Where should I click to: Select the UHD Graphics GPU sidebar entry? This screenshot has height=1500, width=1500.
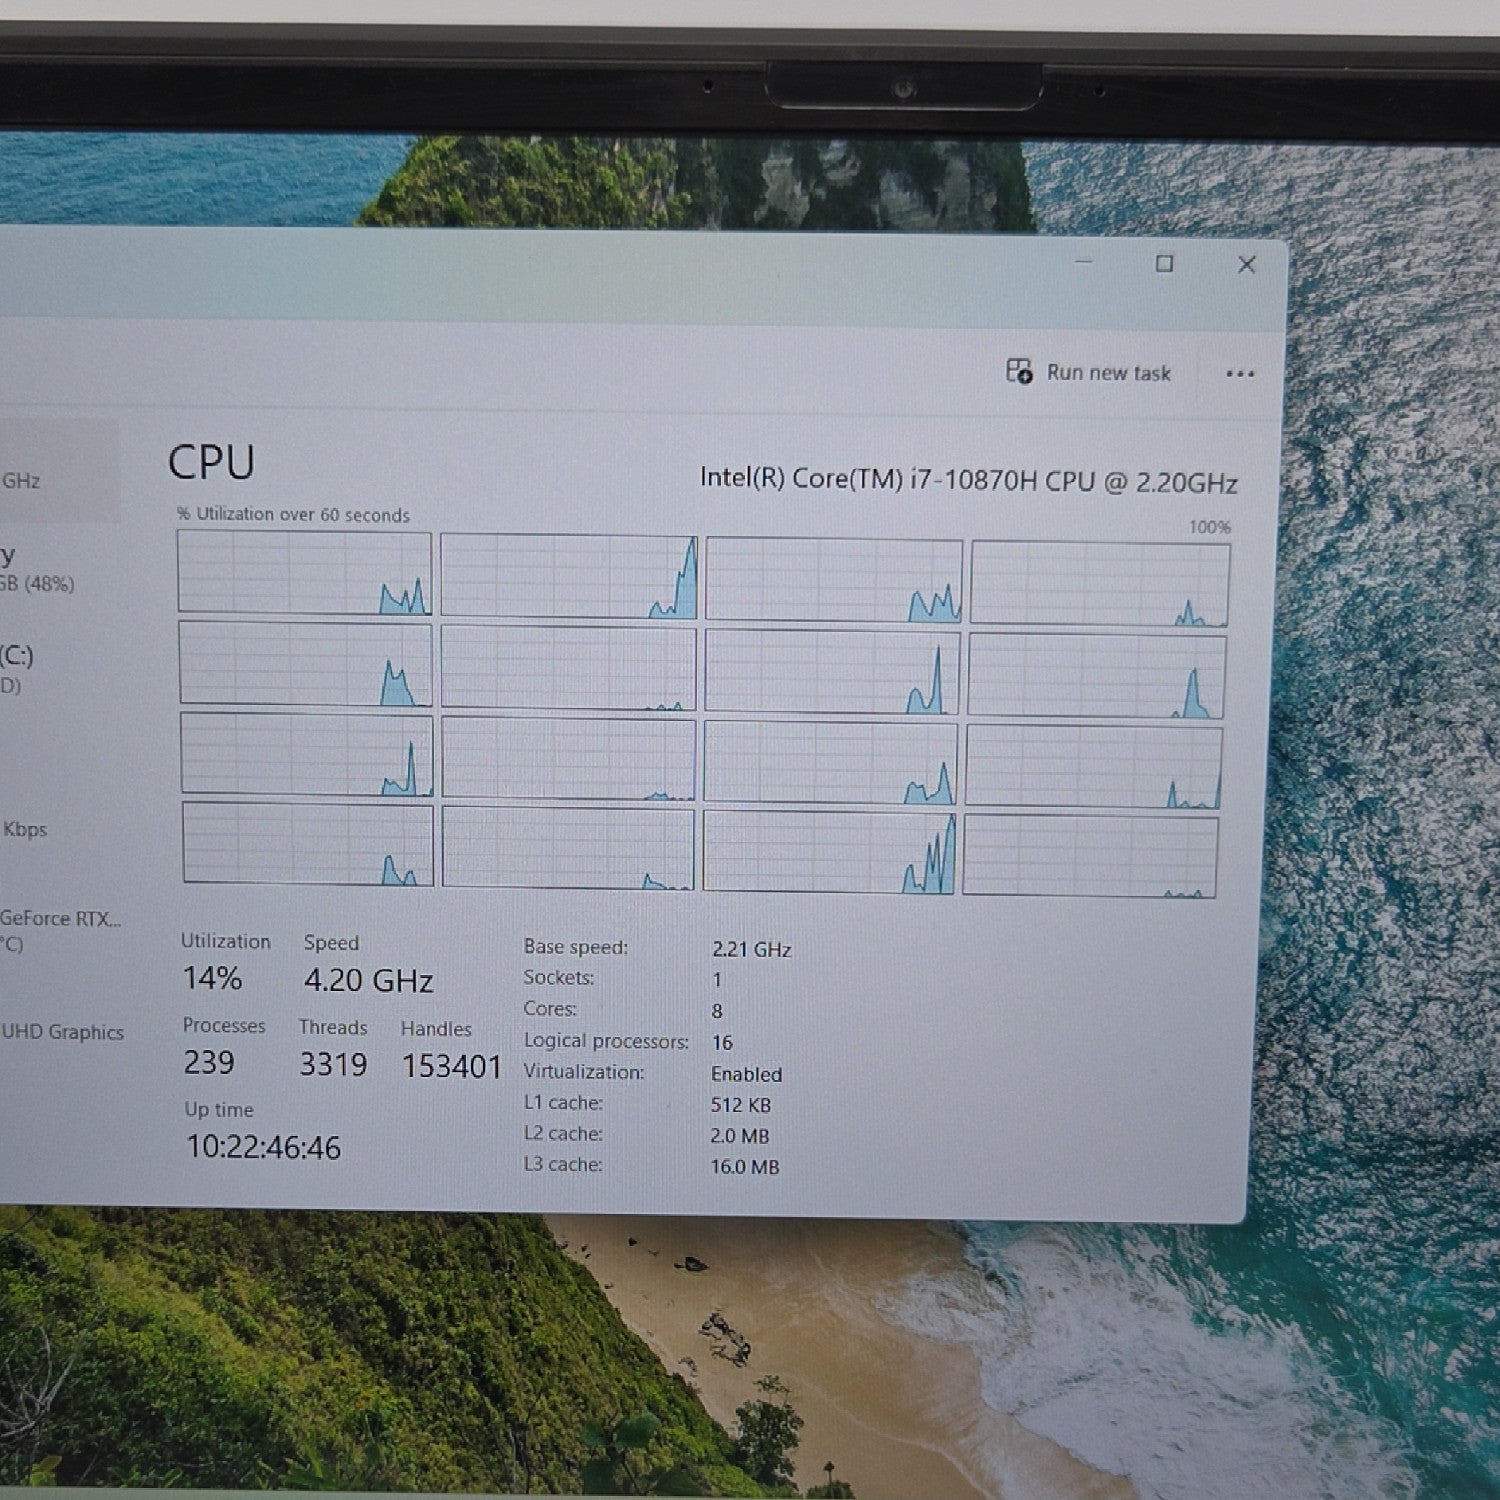tap(62, 1032)
